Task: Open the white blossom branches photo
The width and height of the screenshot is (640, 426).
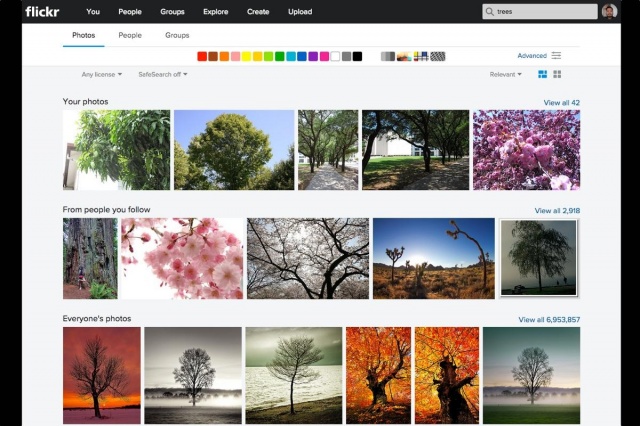Action: click(308, 258)
